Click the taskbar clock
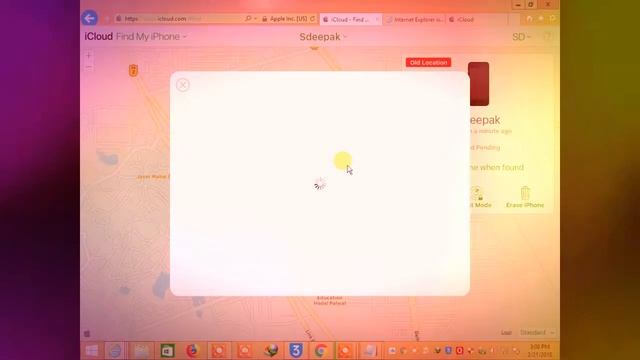640x360 pixels. (540, 351)
